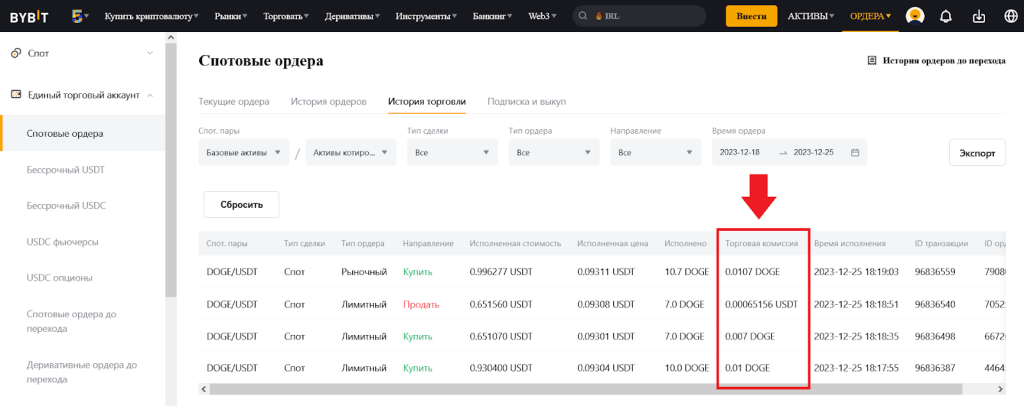The height and width of the screenshot is (406, 1024).
Task: Click the Сбросить button
Action: (x=241, y=204)
